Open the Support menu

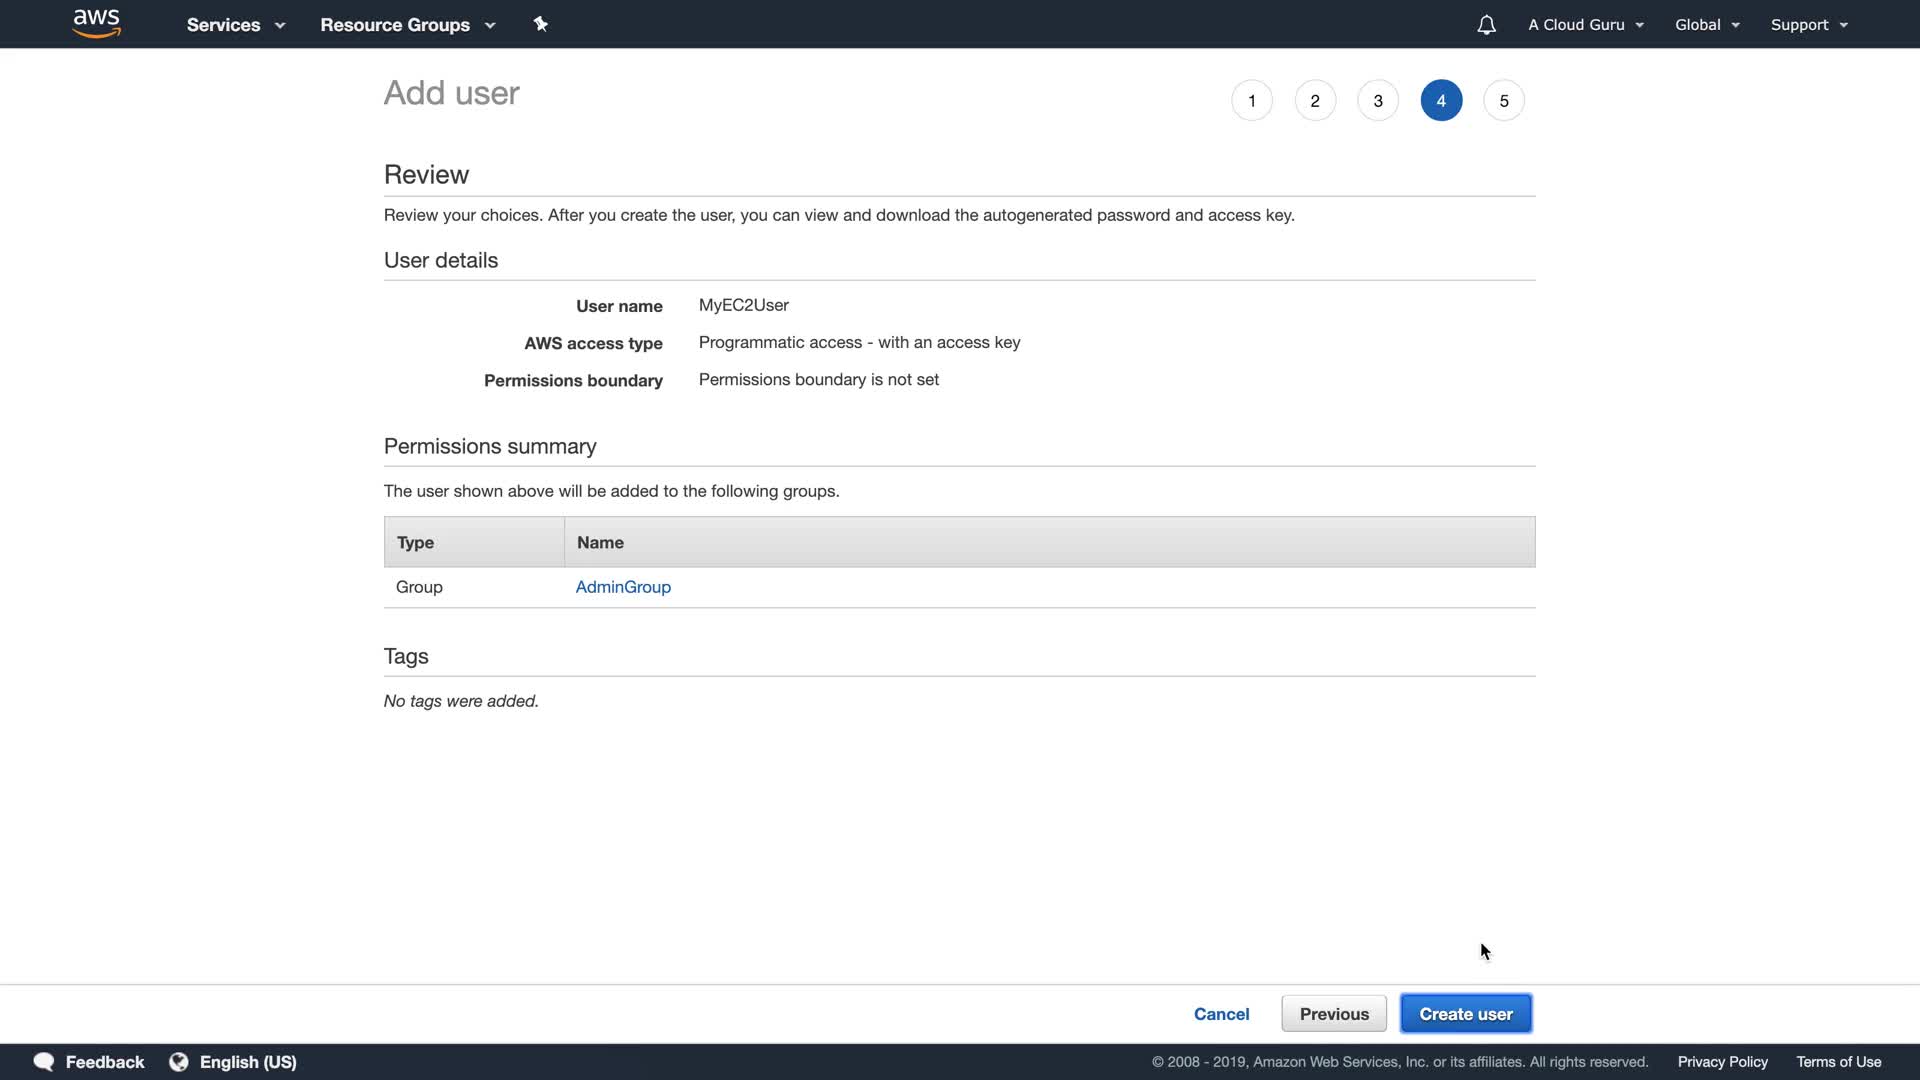[x=1809, y=25]
